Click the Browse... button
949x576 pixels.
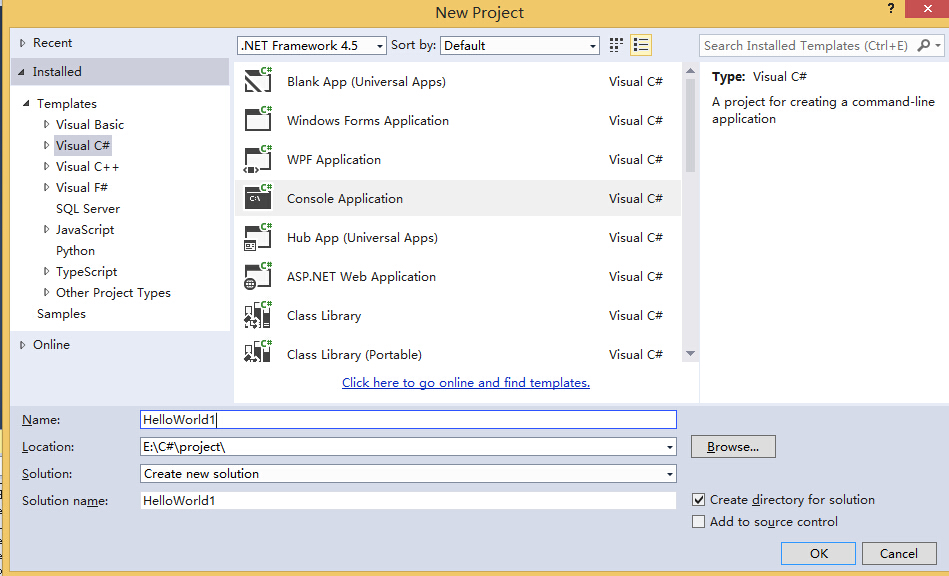coord(733,447)
